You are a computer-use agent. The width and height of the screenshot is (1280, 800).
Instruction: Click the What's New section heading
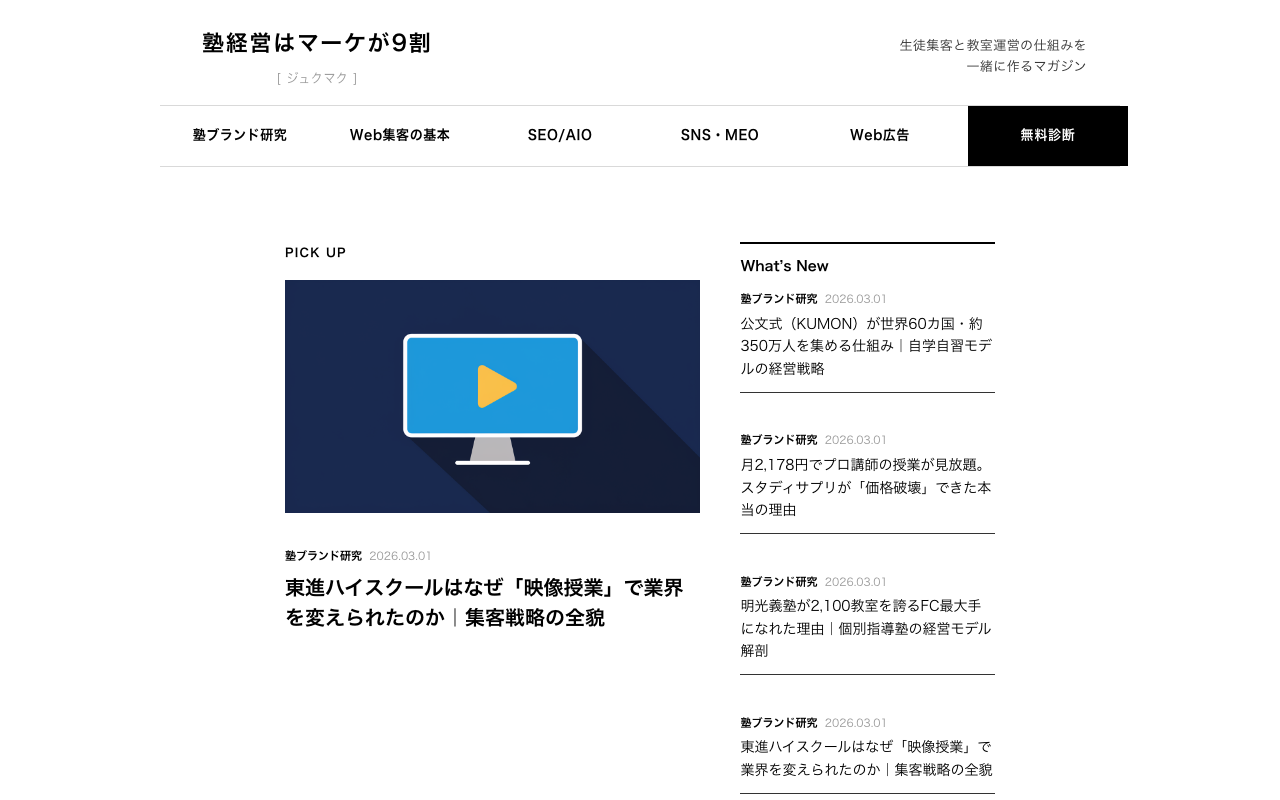tap(784, 266)
